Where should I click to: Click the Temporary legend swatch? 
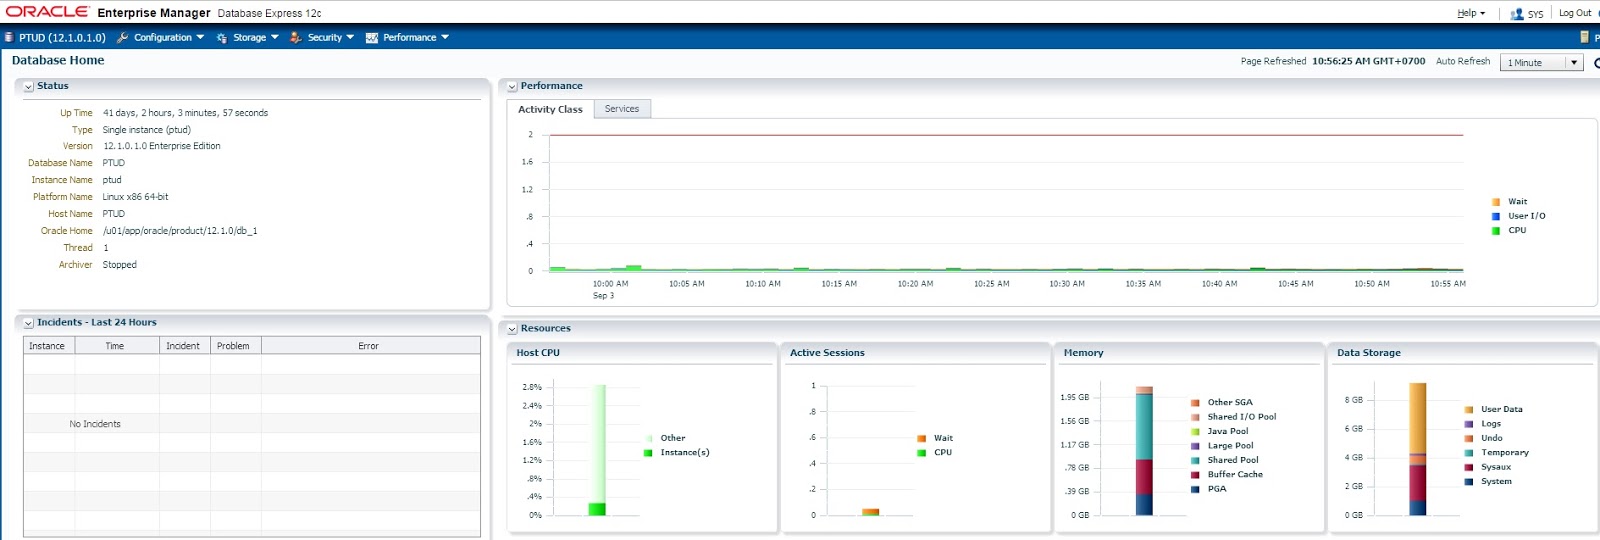tap(1469, 453)
